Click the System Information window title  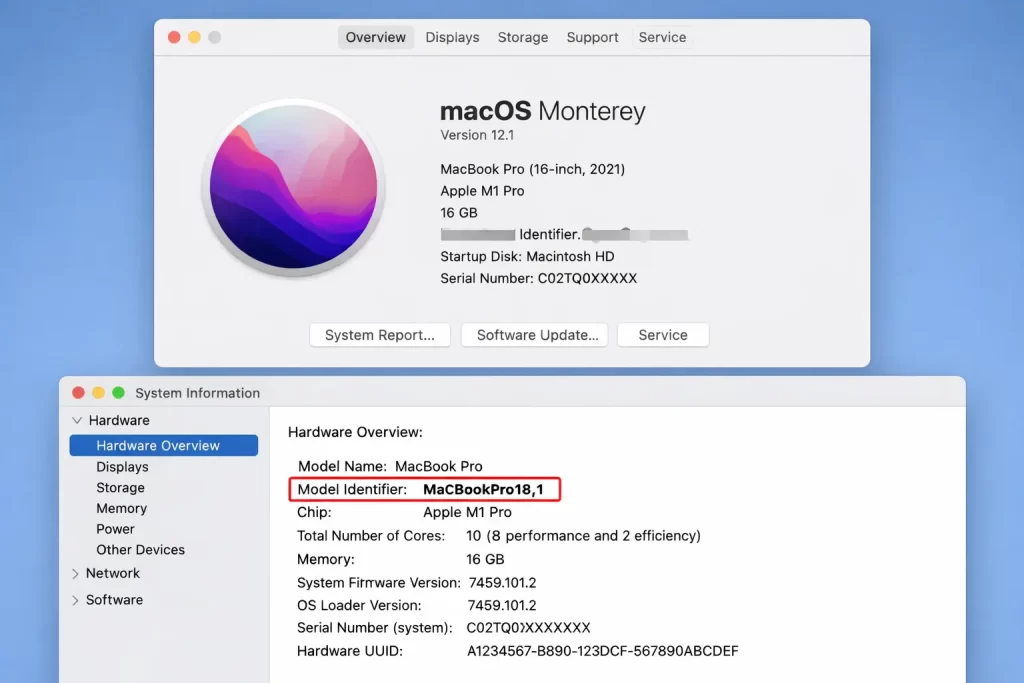(197, 393)
